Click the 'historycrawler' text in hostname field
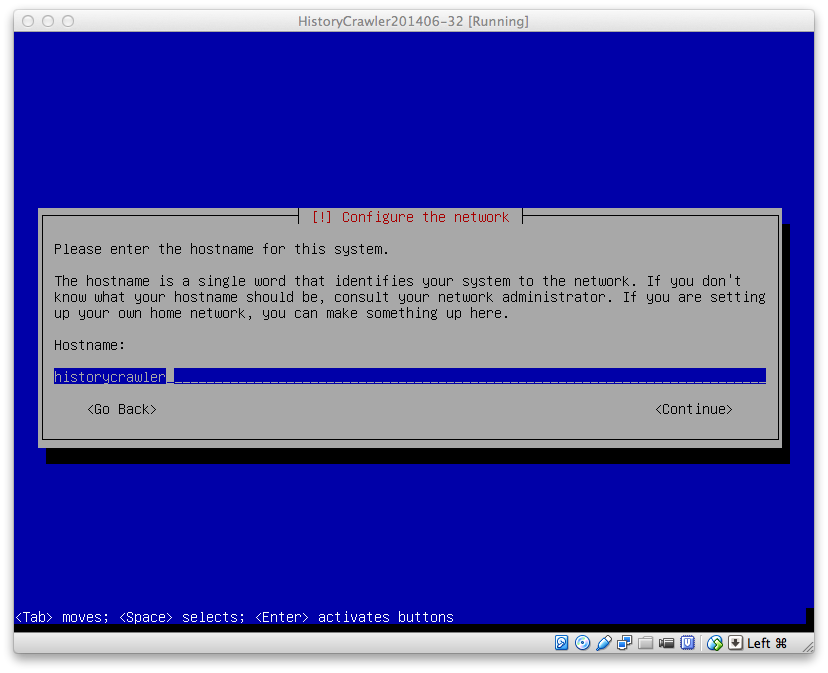This screenshot has width=828, height=673. 110,377
